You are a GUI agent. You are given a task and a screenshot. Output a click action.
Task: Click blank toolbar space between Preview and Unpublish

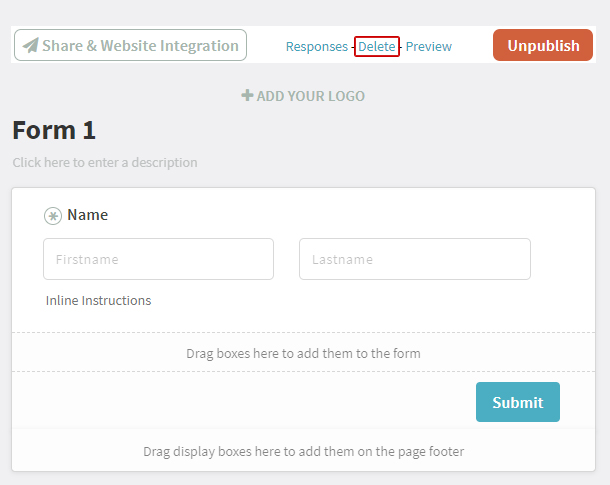coord(472,45)
